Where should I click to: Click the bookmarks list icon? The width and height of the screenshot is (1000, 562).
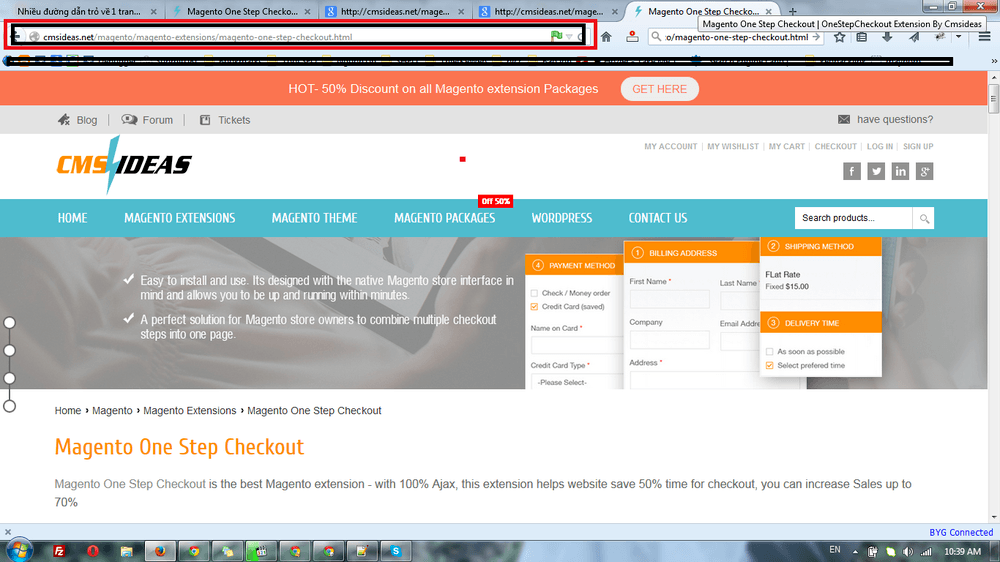(862, 37)
